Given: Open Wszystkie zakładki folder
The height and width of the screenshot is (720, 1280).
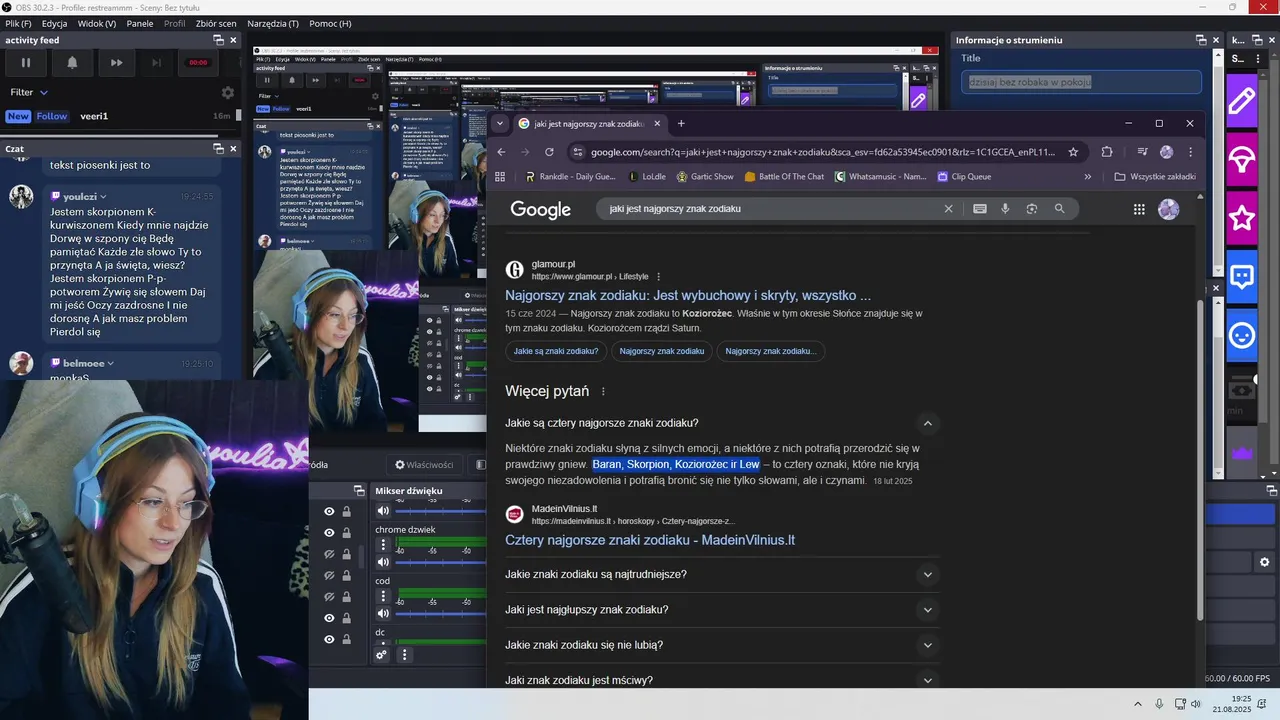Looking at the screenshot, I should coord(1155,177).
